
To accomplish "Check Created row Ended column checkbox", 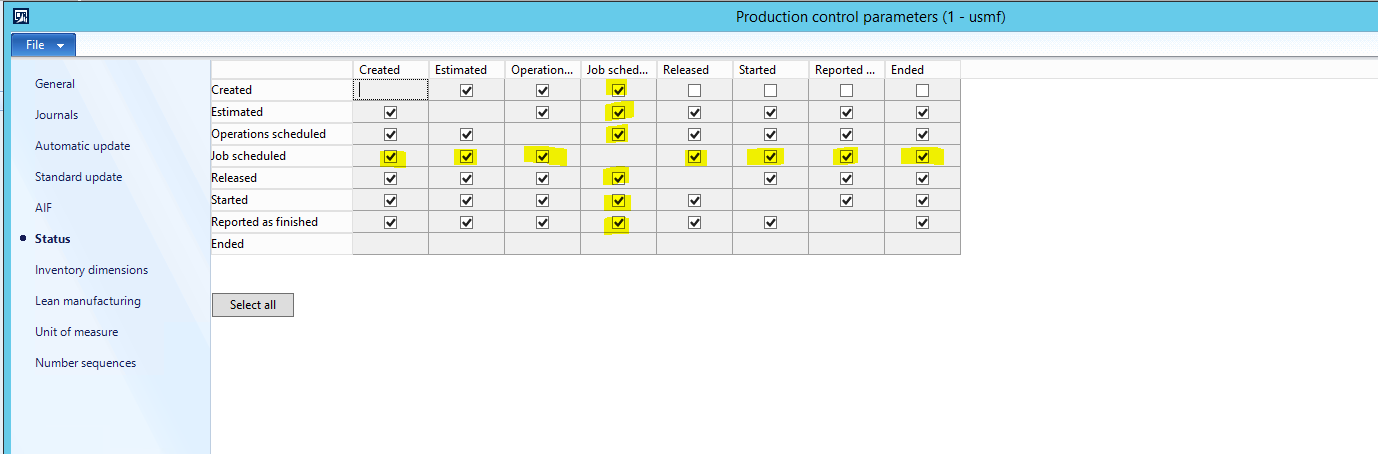I will [922, 91].
